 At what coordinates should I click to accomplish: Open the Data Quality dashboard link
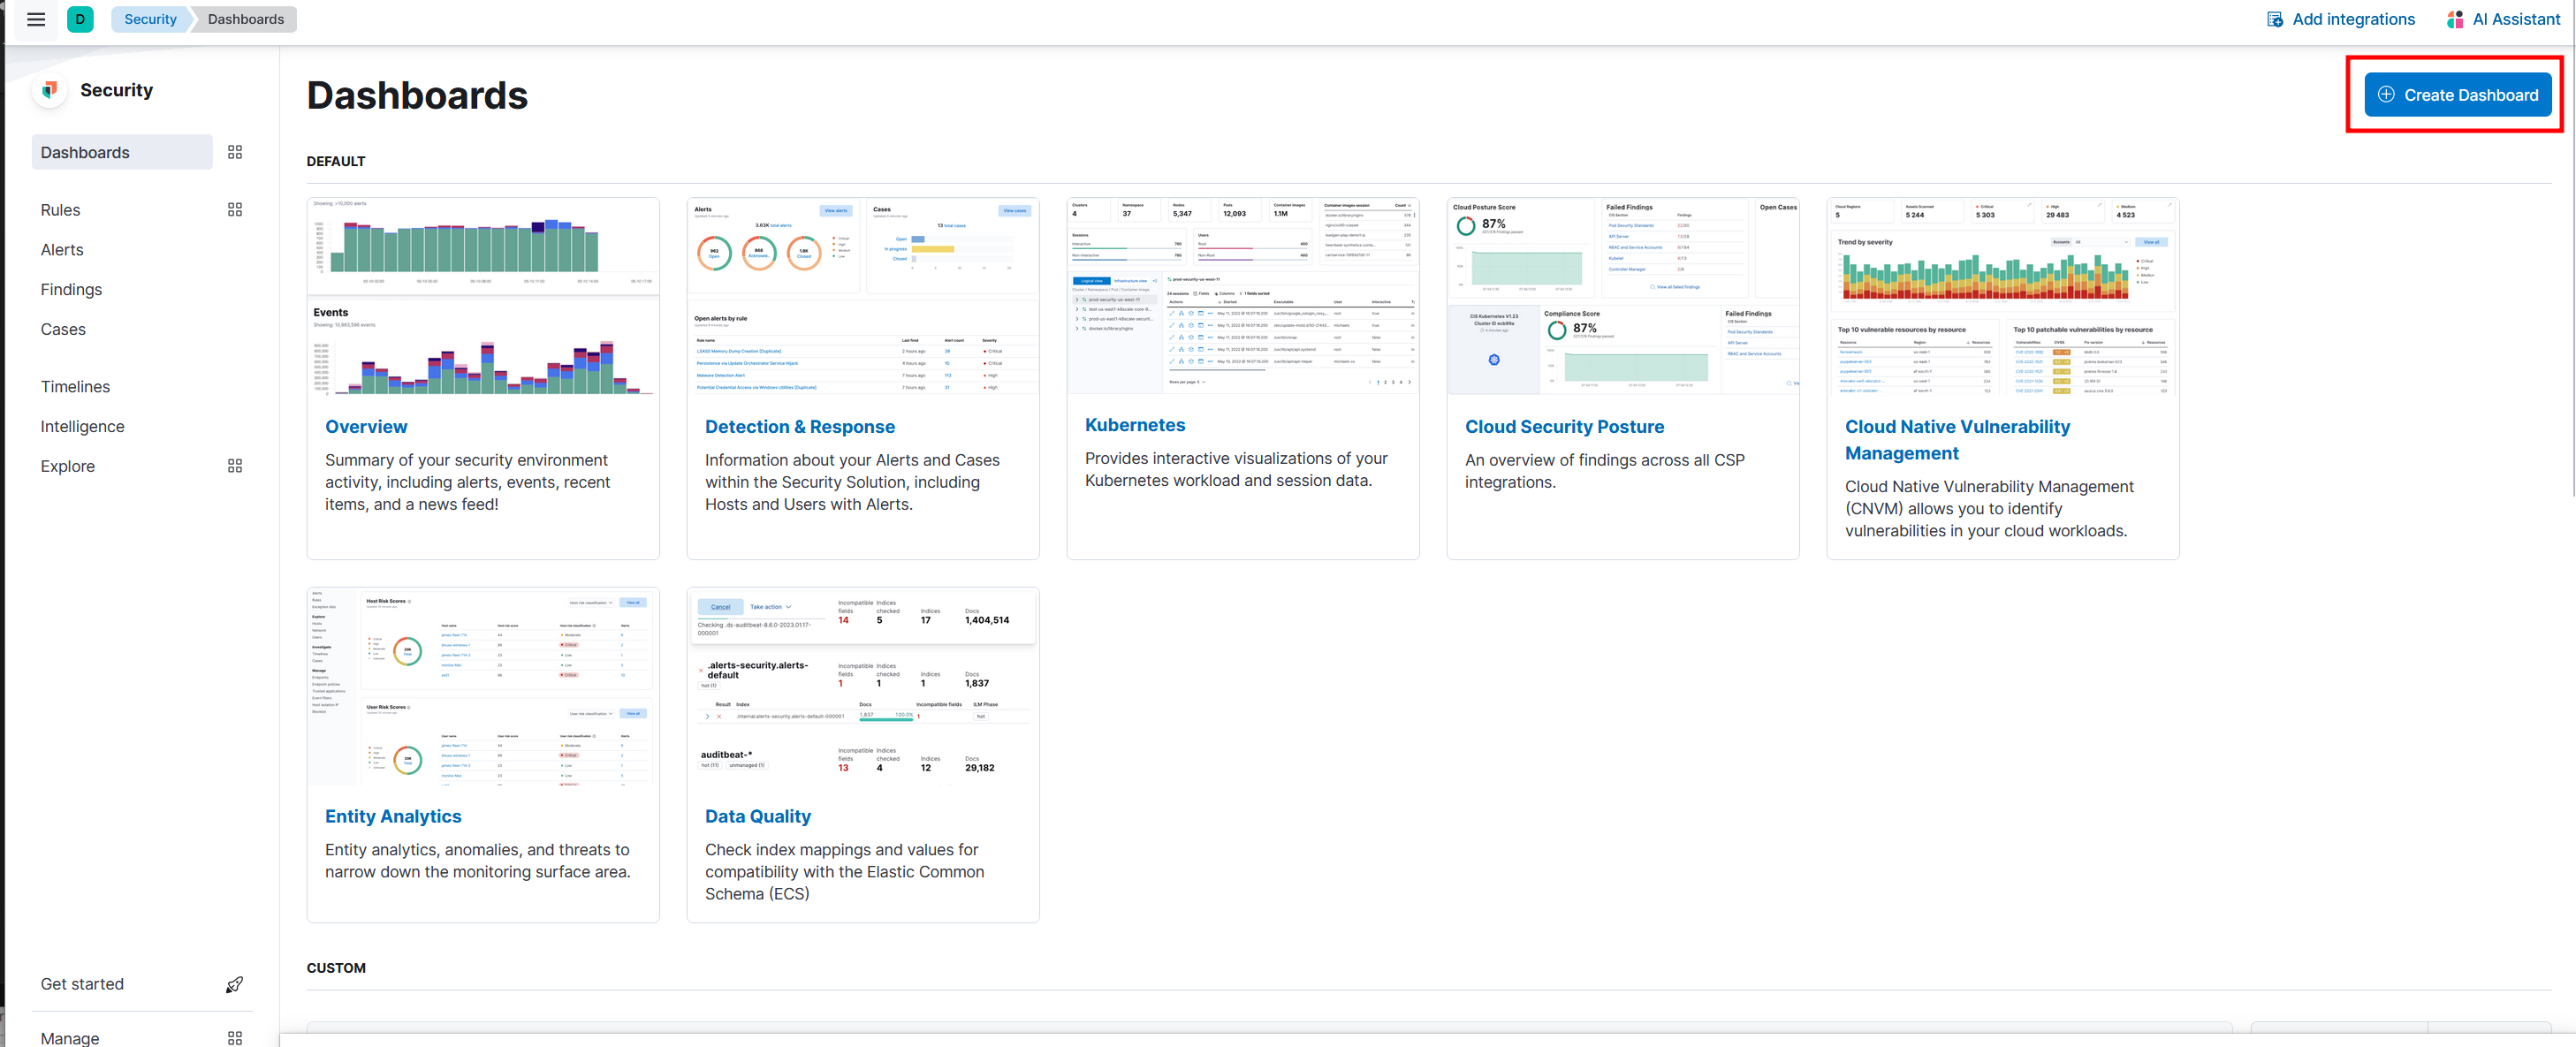(x=758, y=816)
